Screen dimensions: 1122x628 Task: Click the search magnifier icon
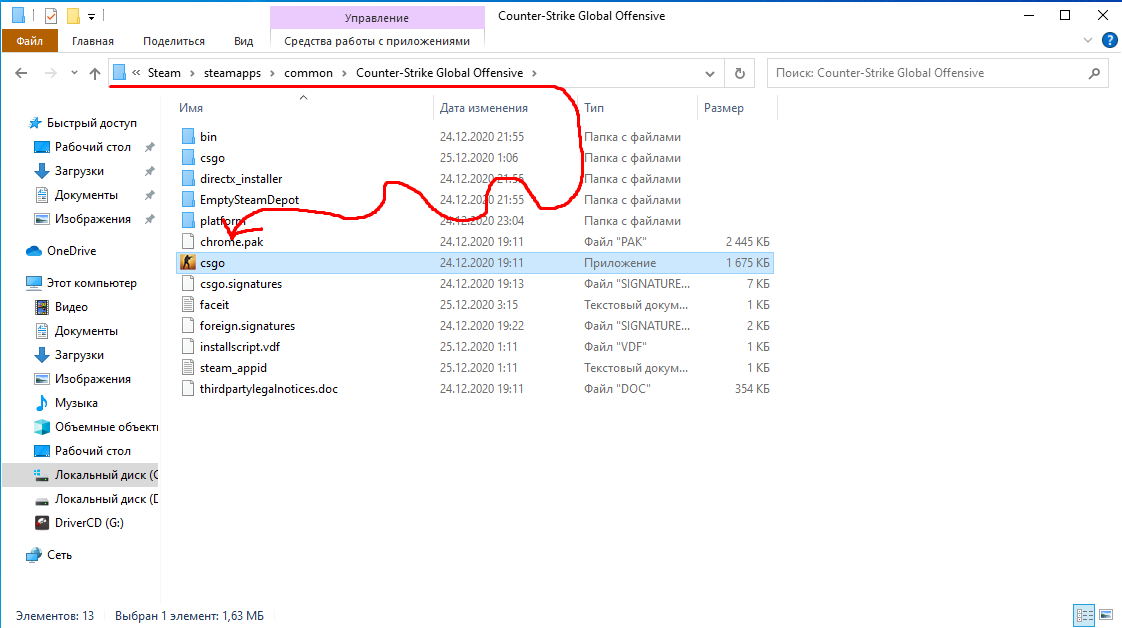pos(1094,73)
